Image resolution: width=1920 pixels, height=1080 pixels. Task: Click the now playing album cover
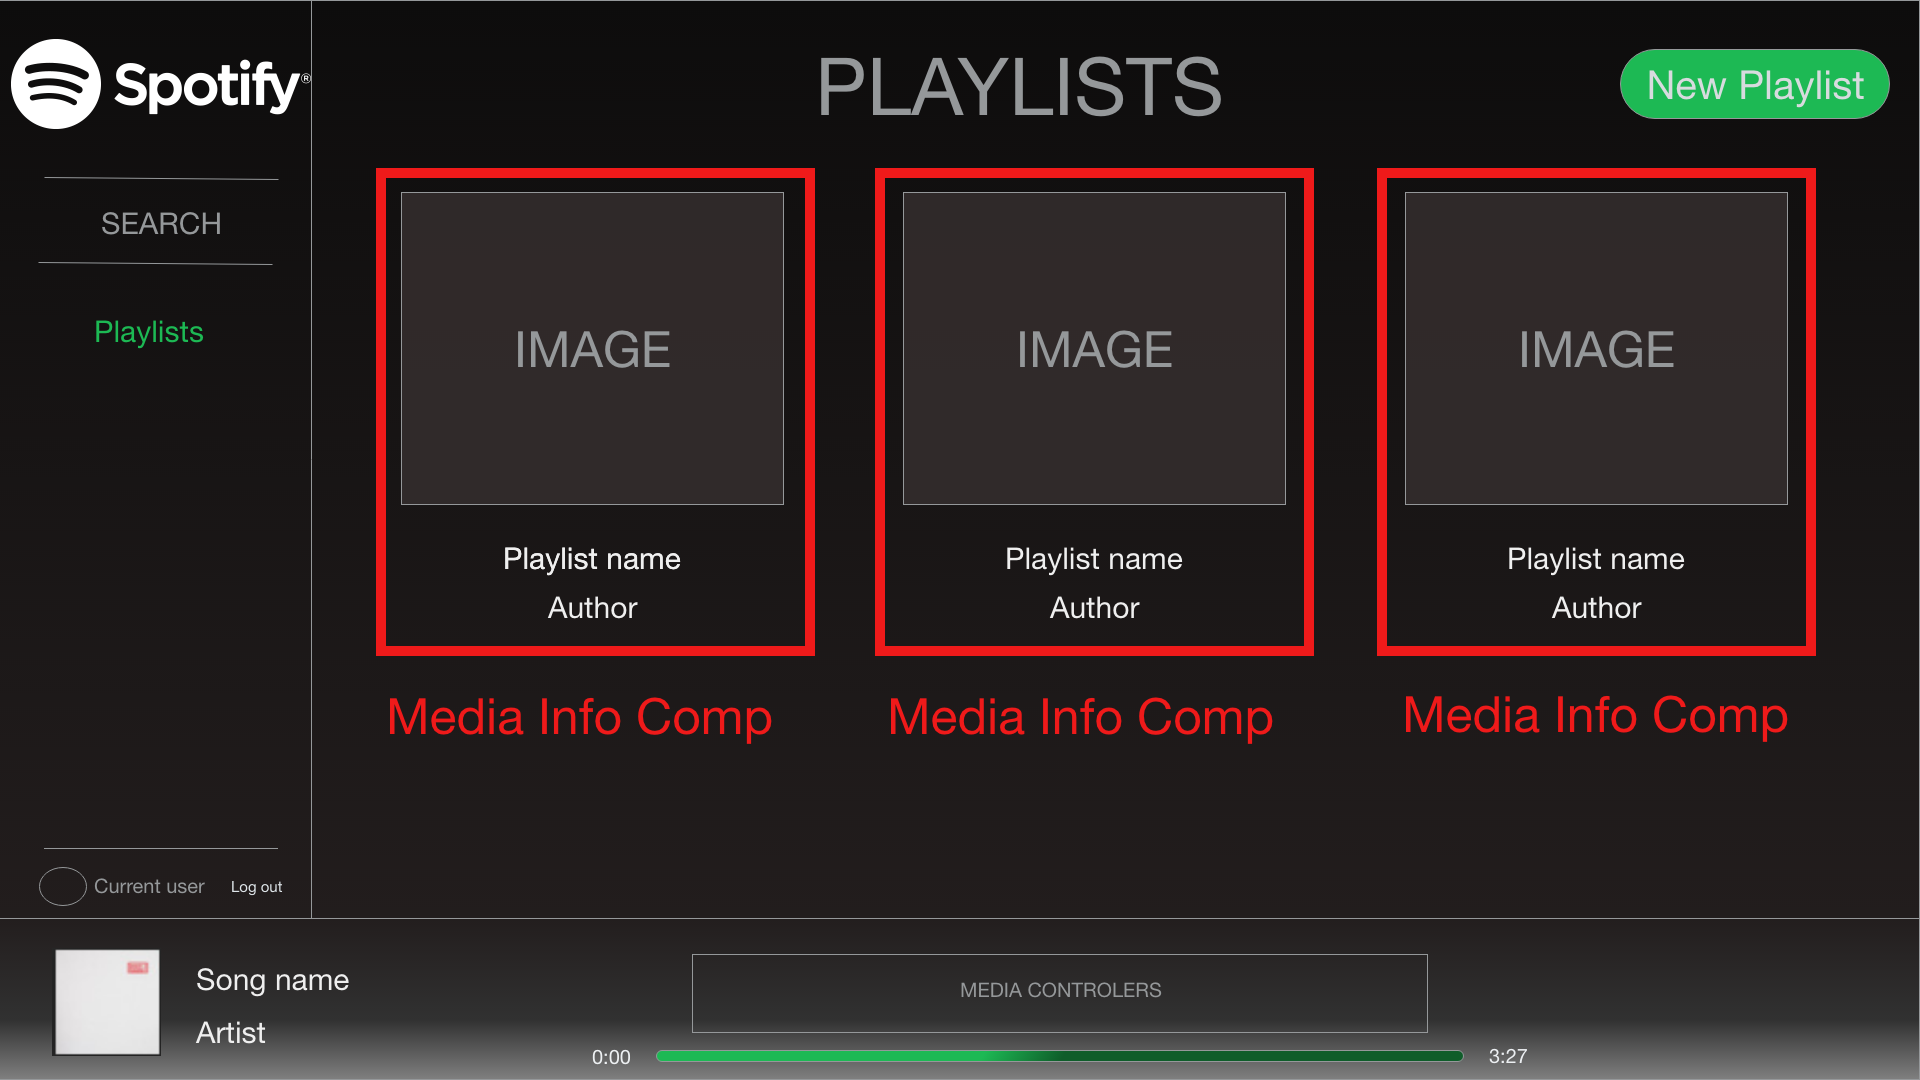(x=107, y=1002)
